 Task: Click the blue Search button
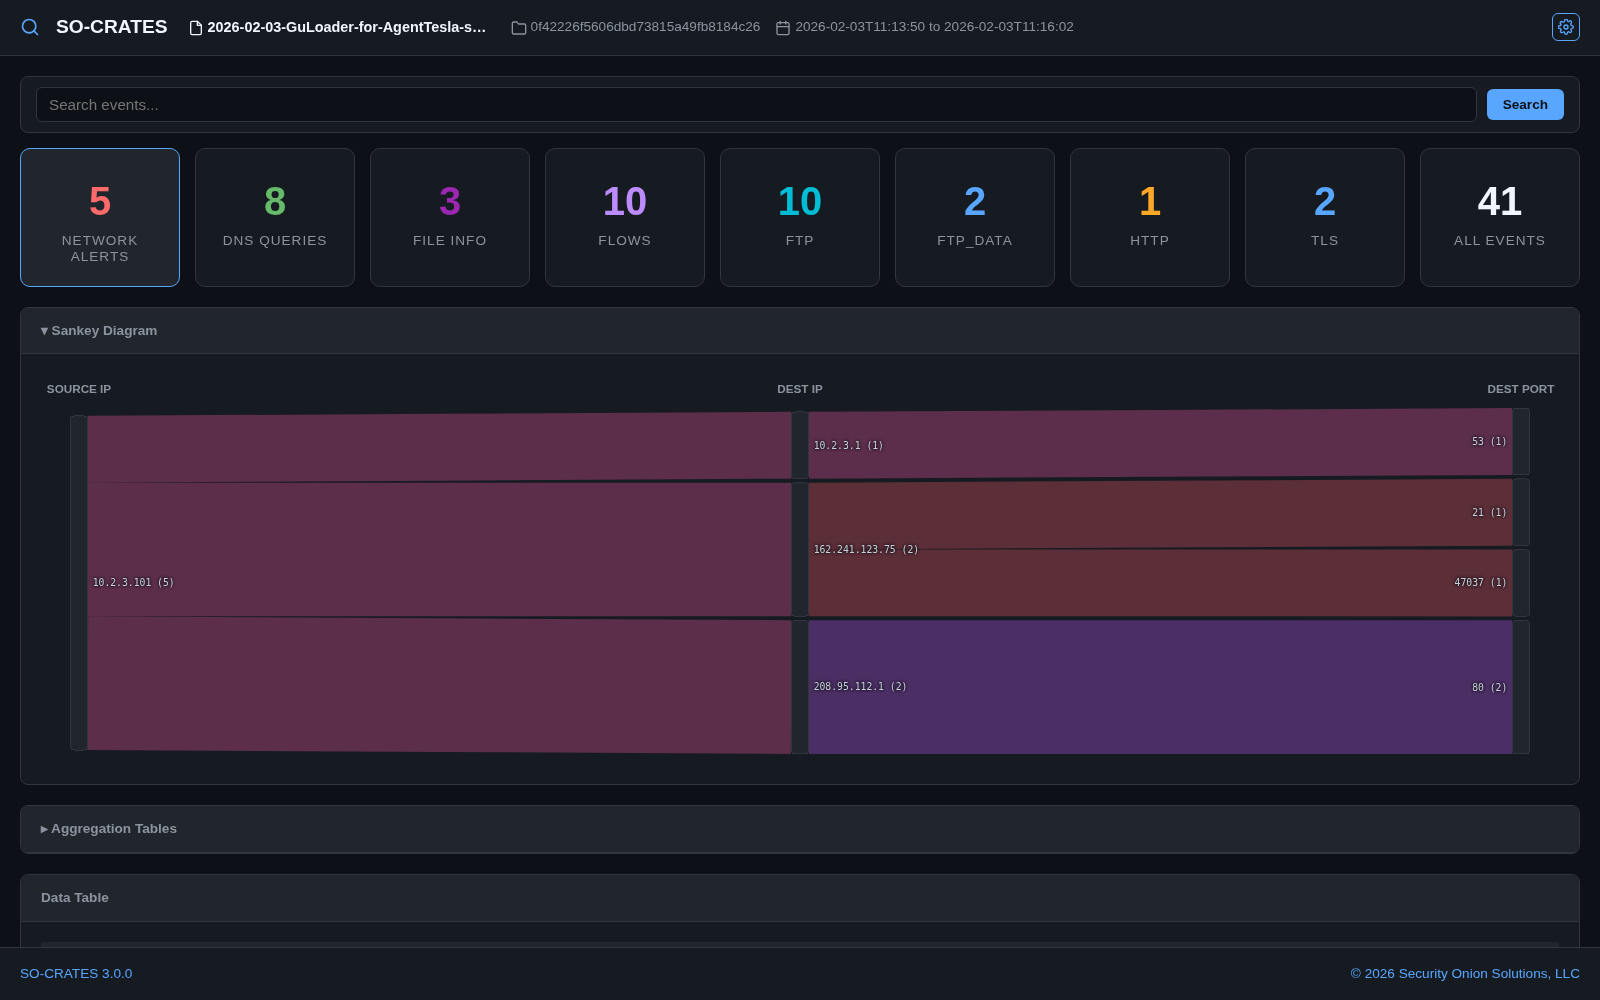1525,105
